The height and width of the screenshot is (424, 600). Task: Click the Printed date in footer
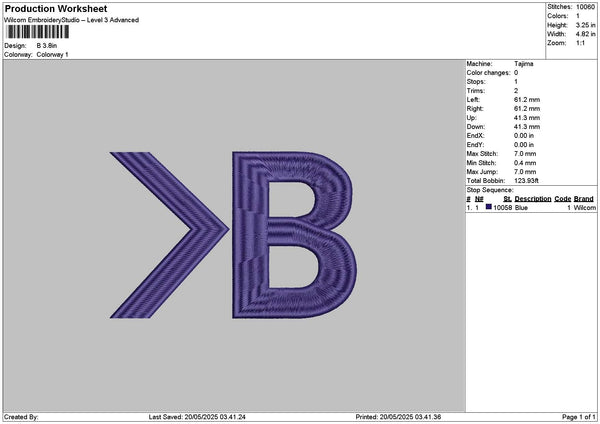pyautogui.click(x=398, y=416)
